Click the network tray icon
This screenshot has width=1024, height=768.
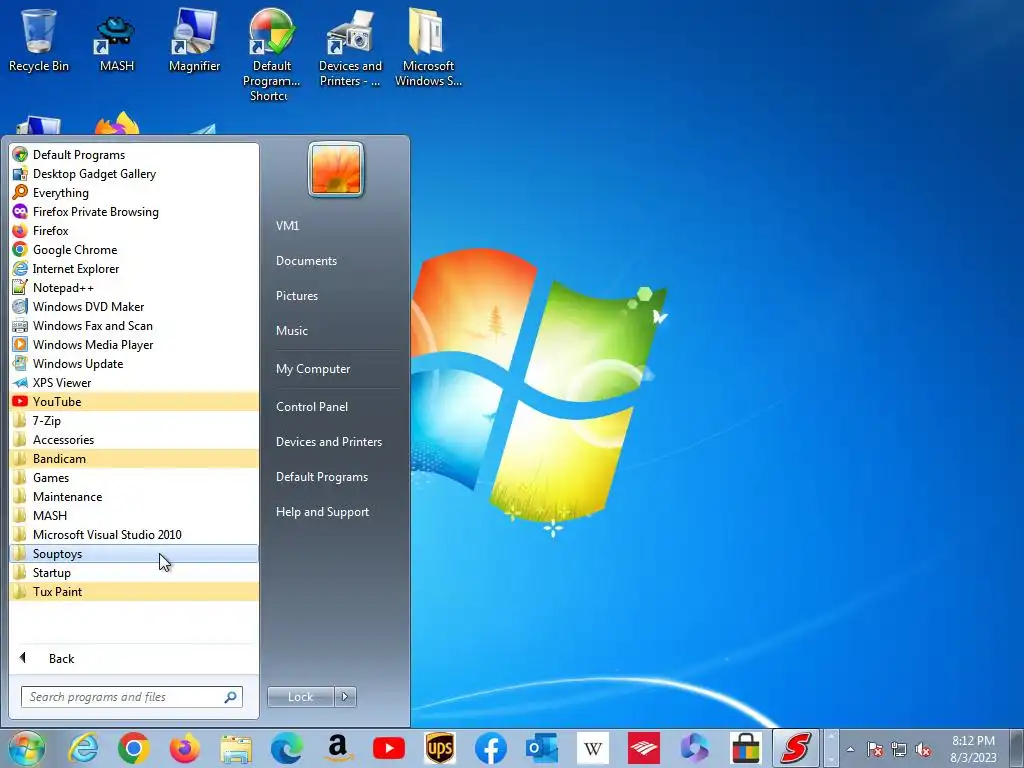click(899, 749)
